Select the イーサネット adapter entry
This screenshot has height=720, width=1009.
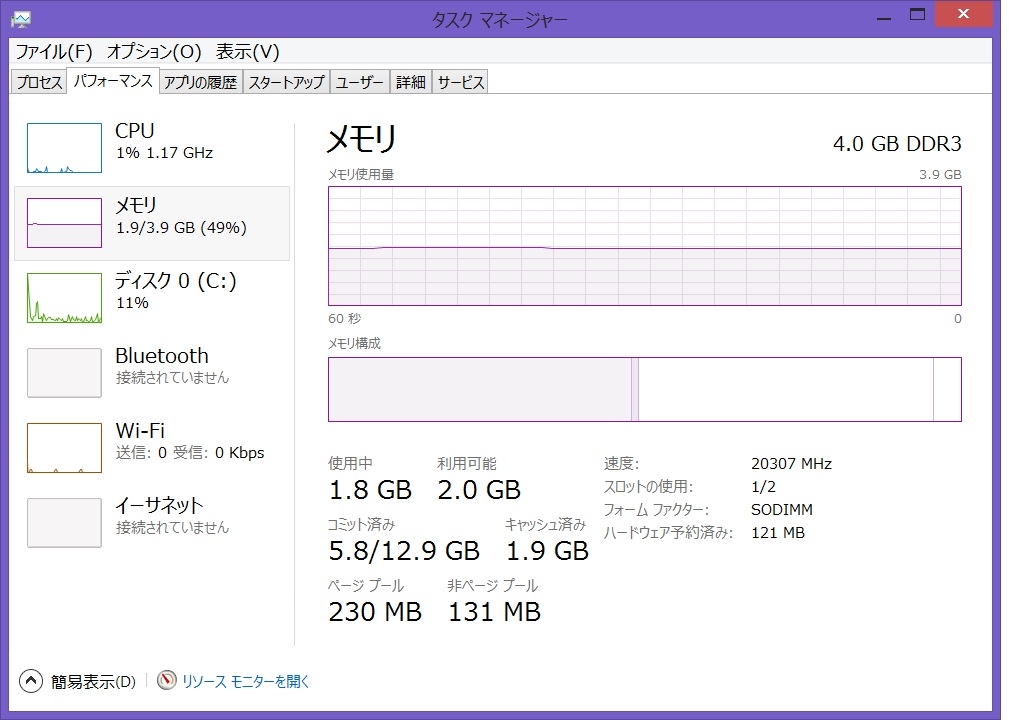[x=64, y=522]
